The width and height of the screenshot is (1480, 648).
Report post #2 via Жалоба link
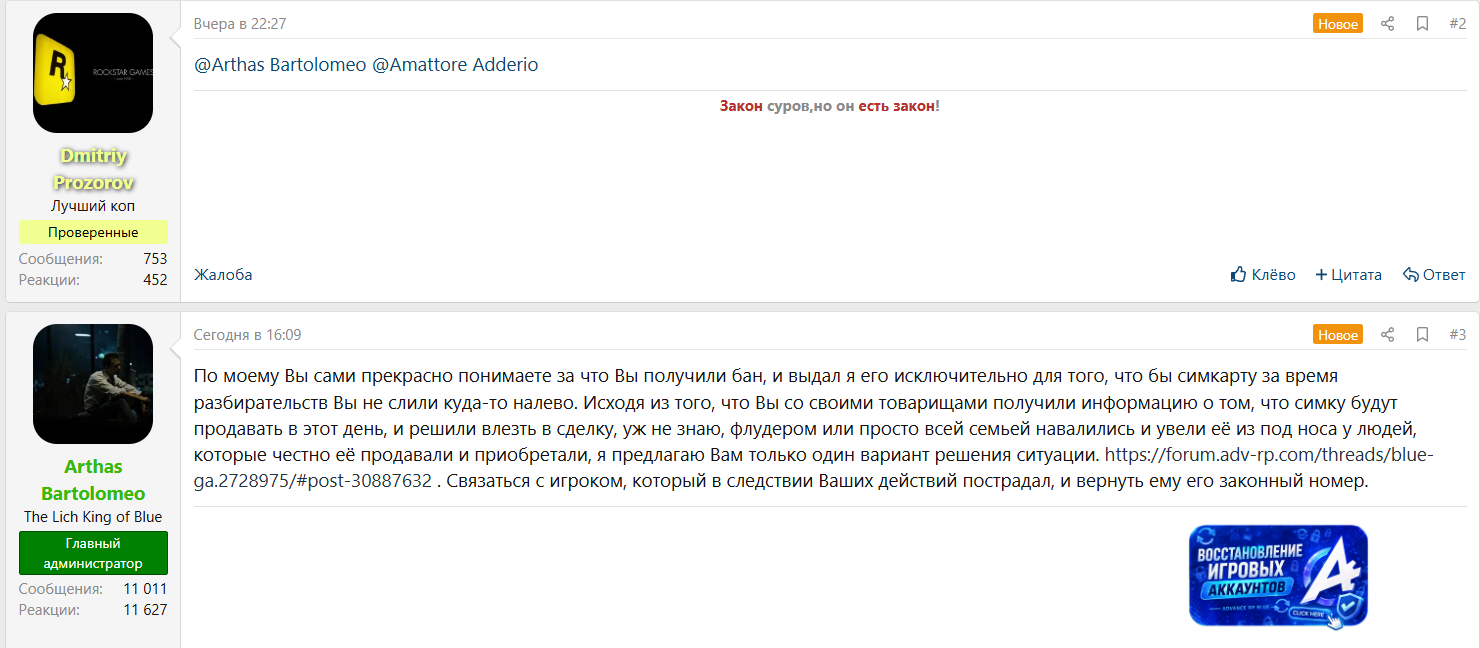point(223,274)
